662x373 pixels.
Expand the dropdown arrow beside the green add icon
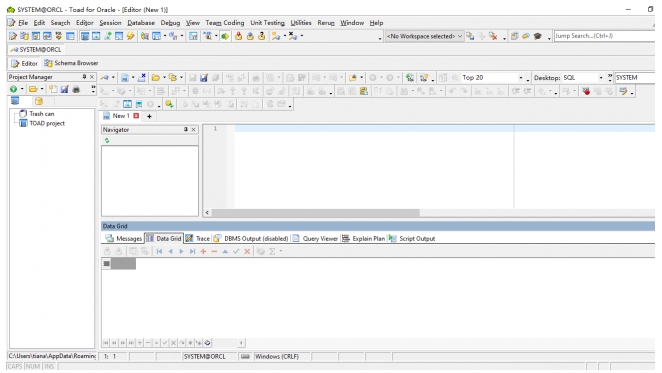point(22,89)
